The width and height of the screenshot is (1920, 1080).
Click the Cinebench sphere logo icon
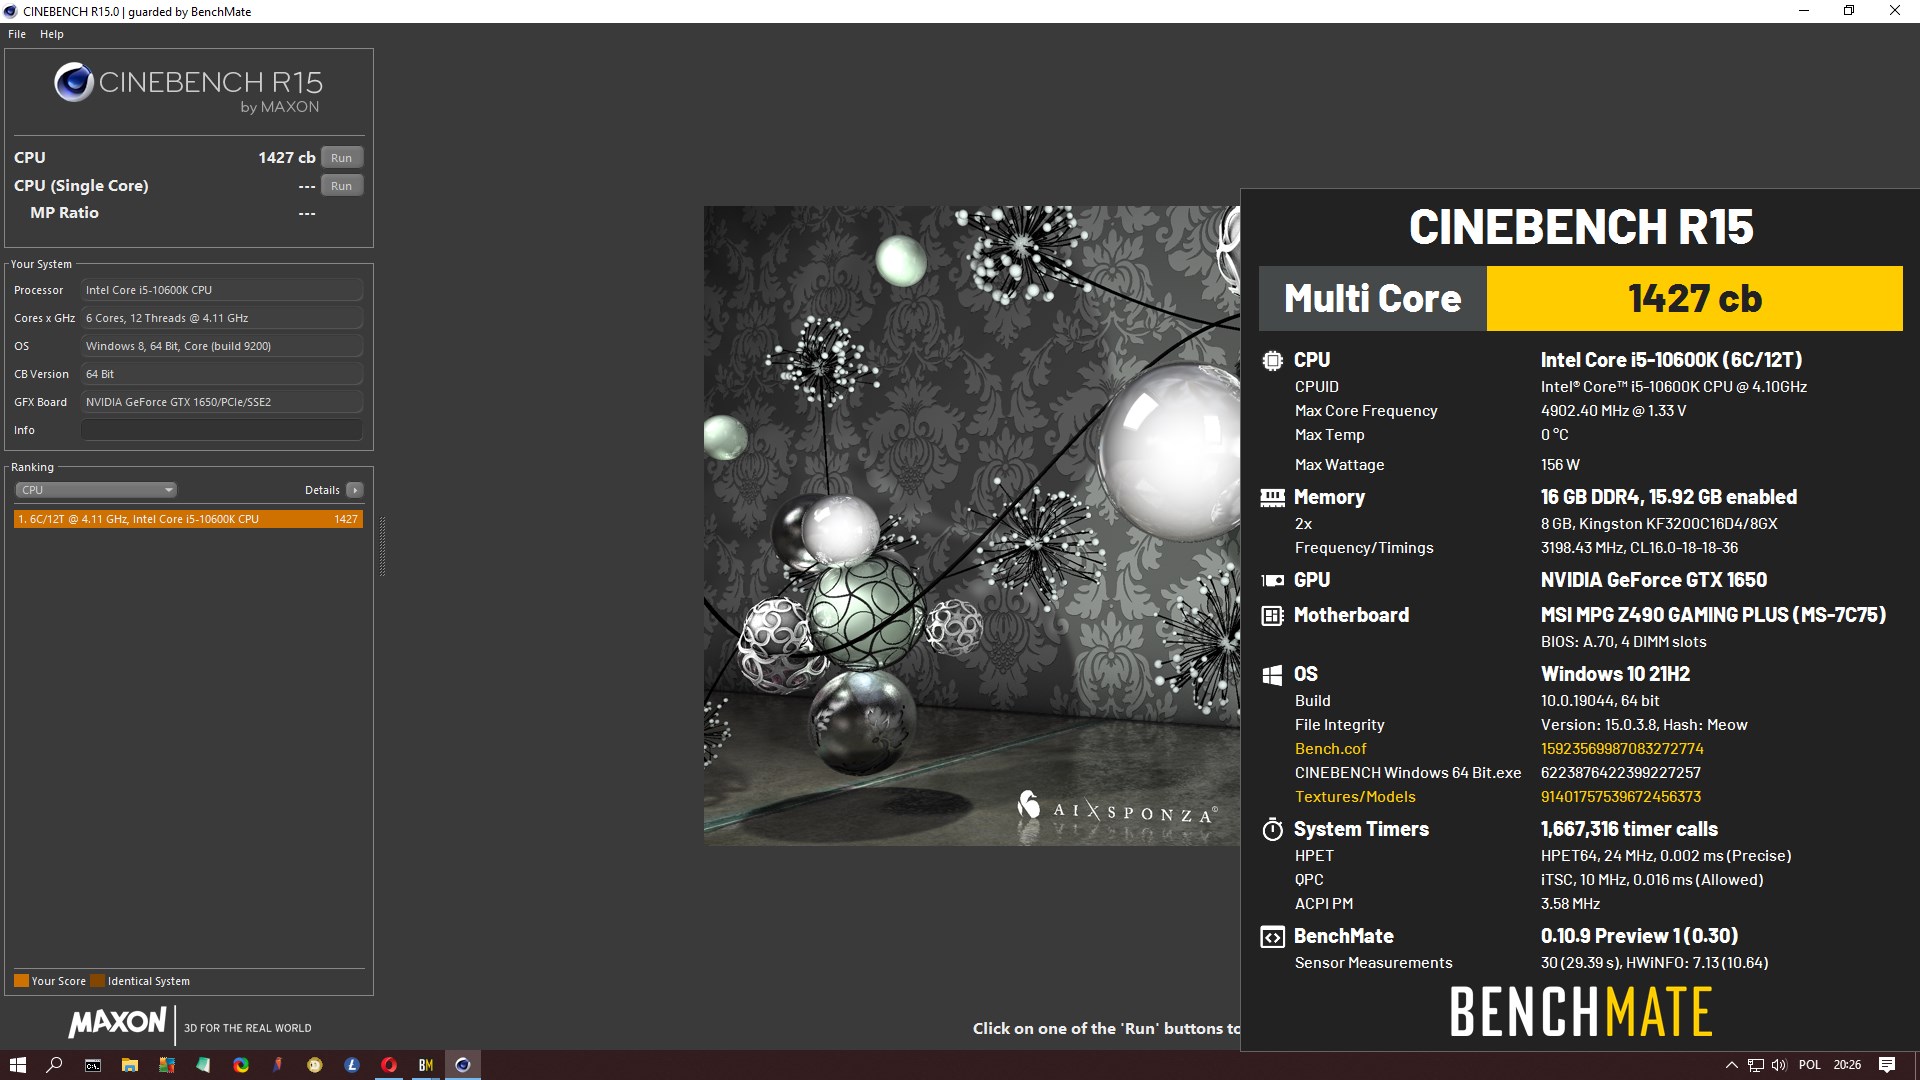[x=73, y=83]
